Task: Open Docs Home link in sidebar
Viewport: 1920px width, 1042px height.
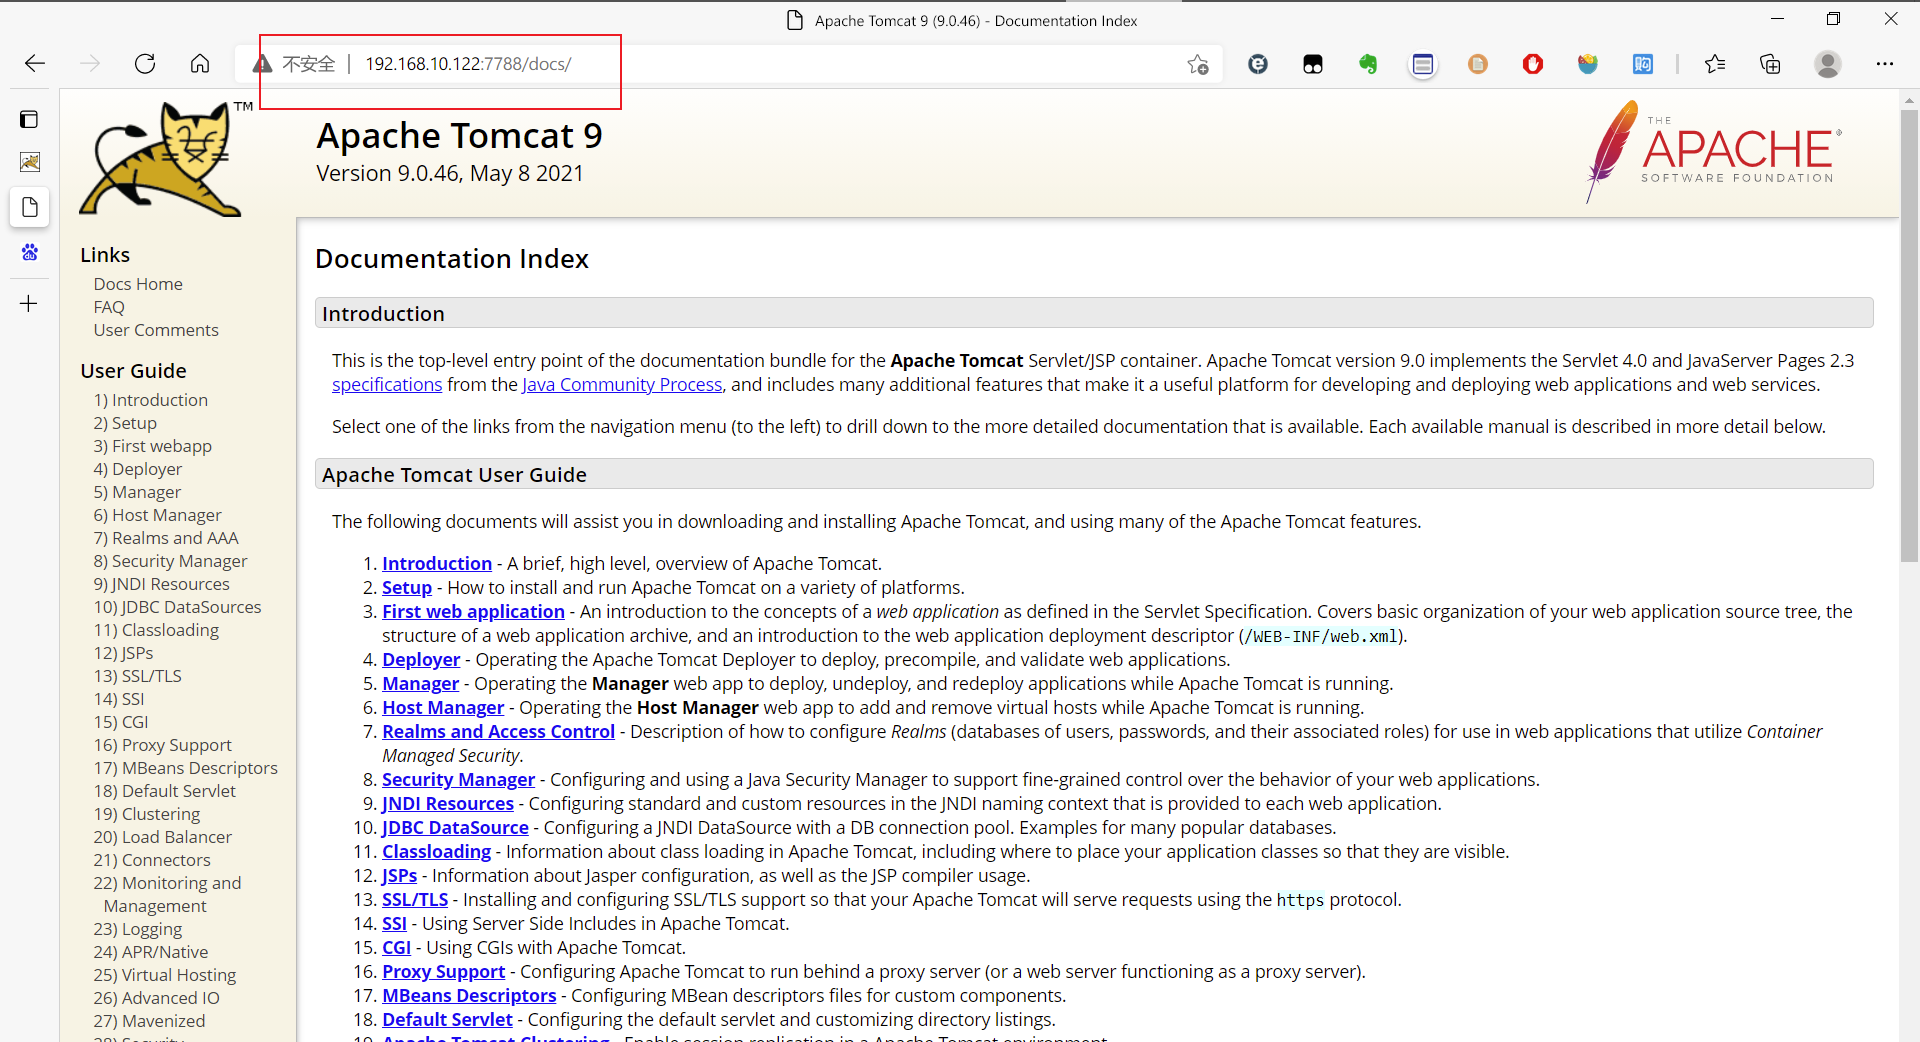Action: [x=138, y=284]
